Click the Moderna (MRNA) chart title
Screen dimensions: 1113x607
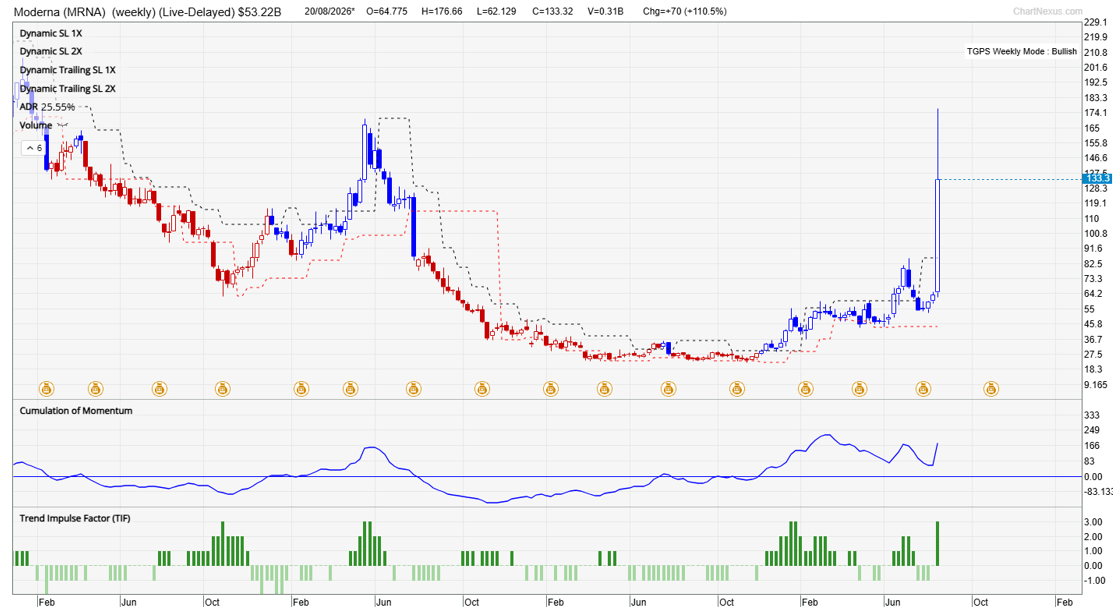(x=60, y=11)
